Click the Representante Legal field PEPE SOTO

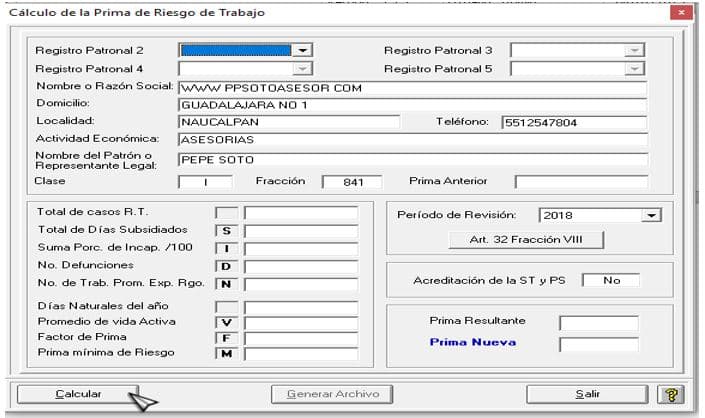(413, 160)
